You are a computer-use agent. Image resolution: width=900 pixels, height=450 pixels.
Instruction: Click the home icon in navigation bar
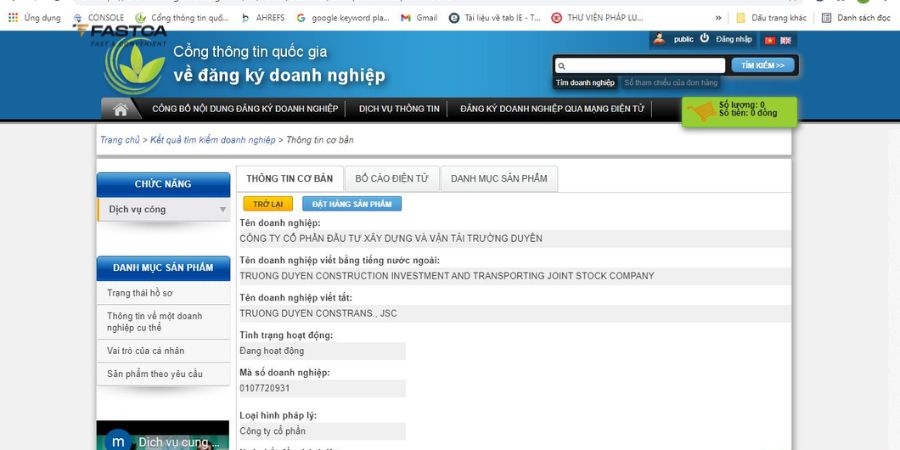point(121,110)
